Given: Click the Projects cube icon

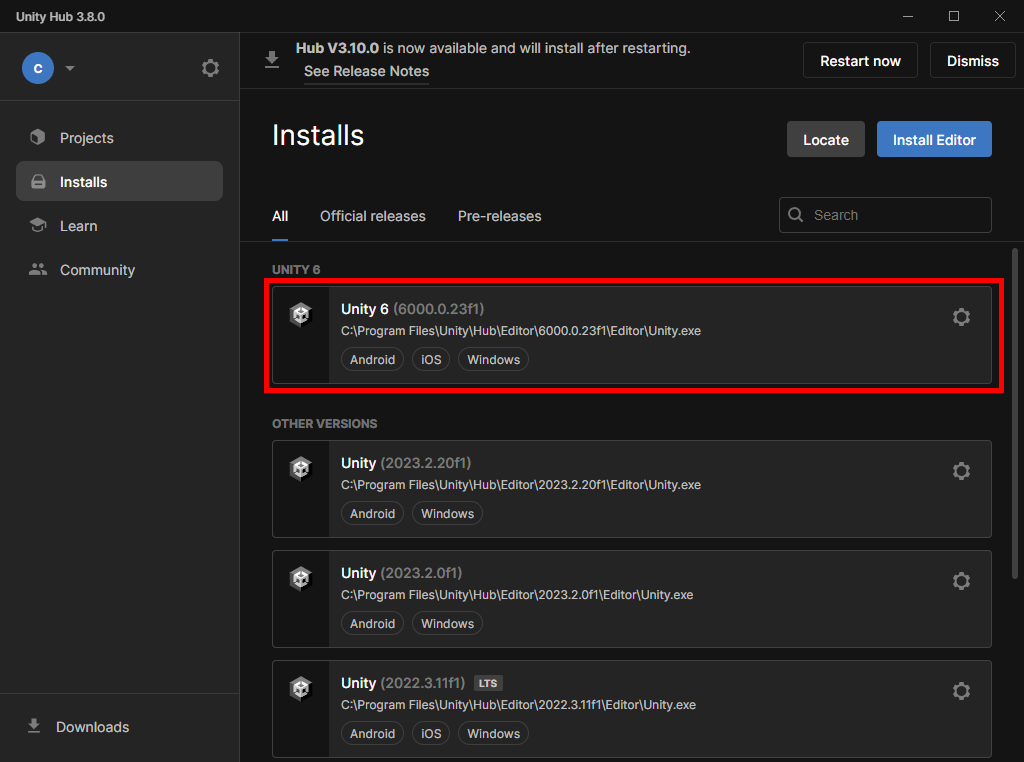Looking at the screenshot, I should pyautogui.click(x=38, y=137).
